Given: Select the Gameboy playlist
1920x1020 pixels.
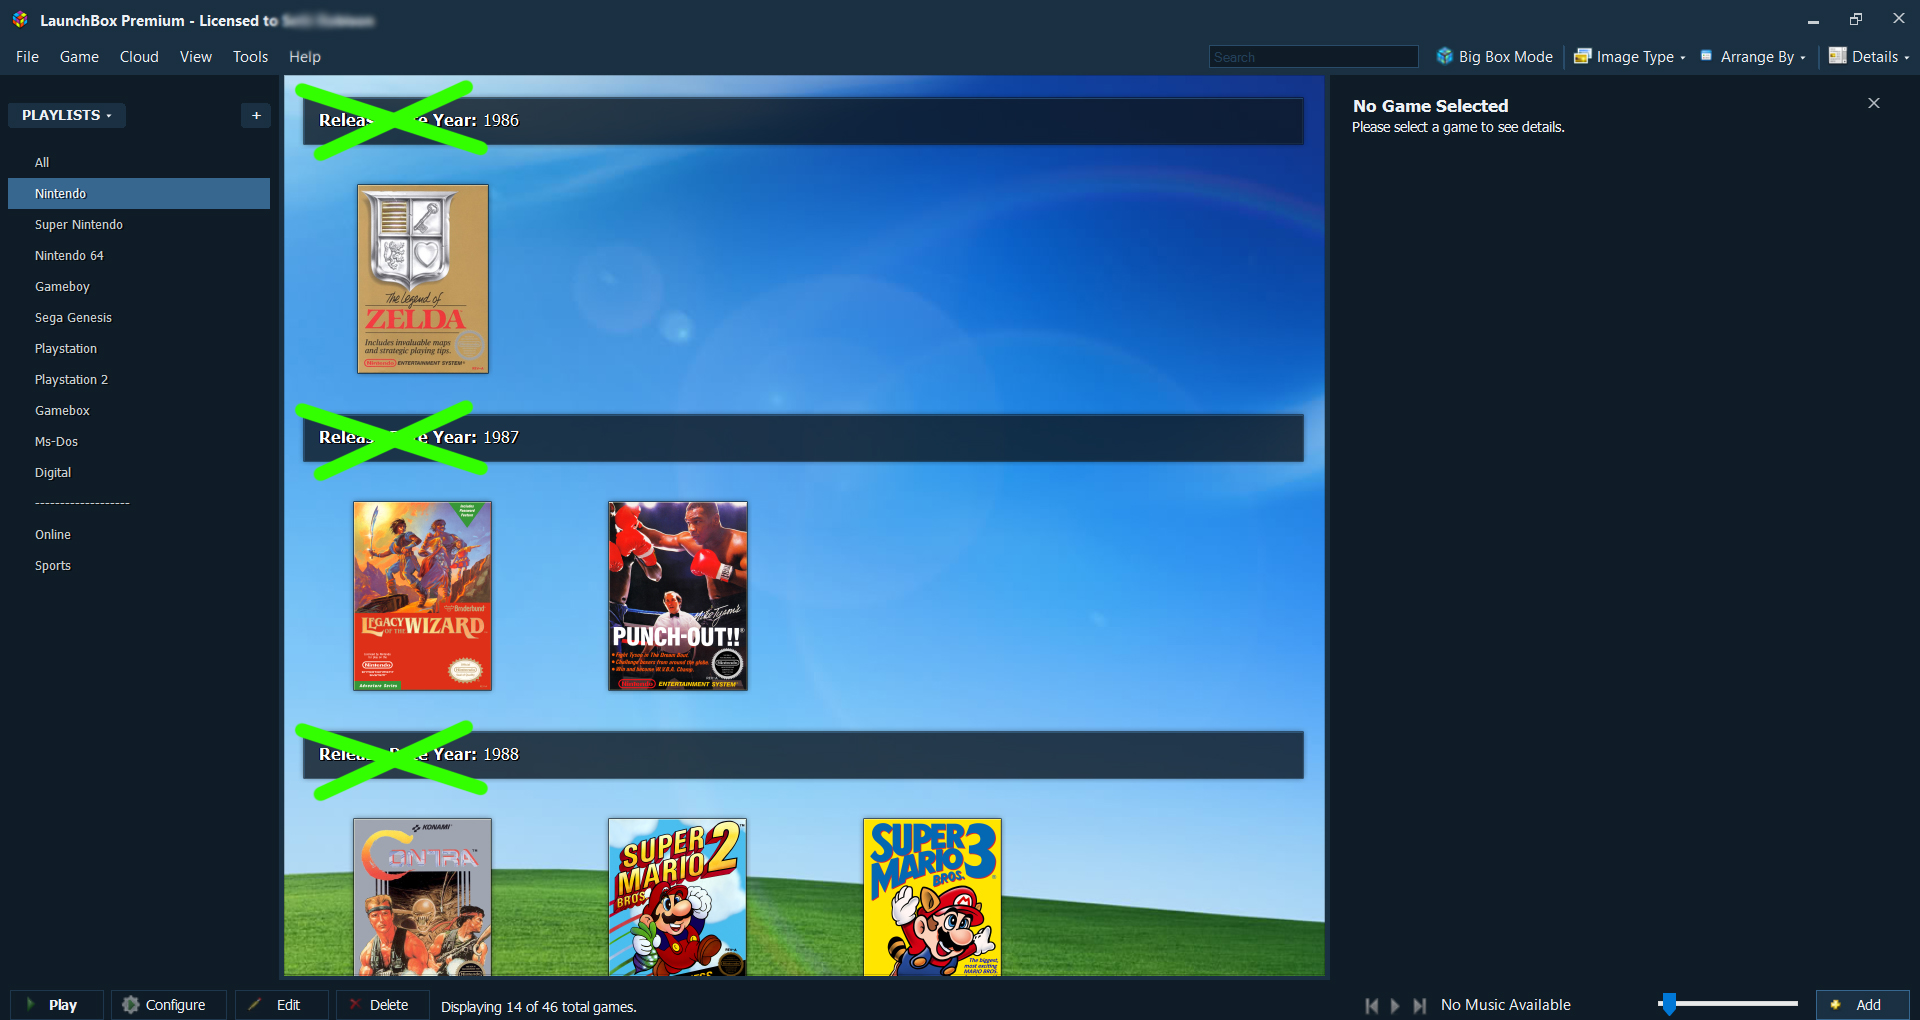Looking at the screenshot, I should click(139, 286).
